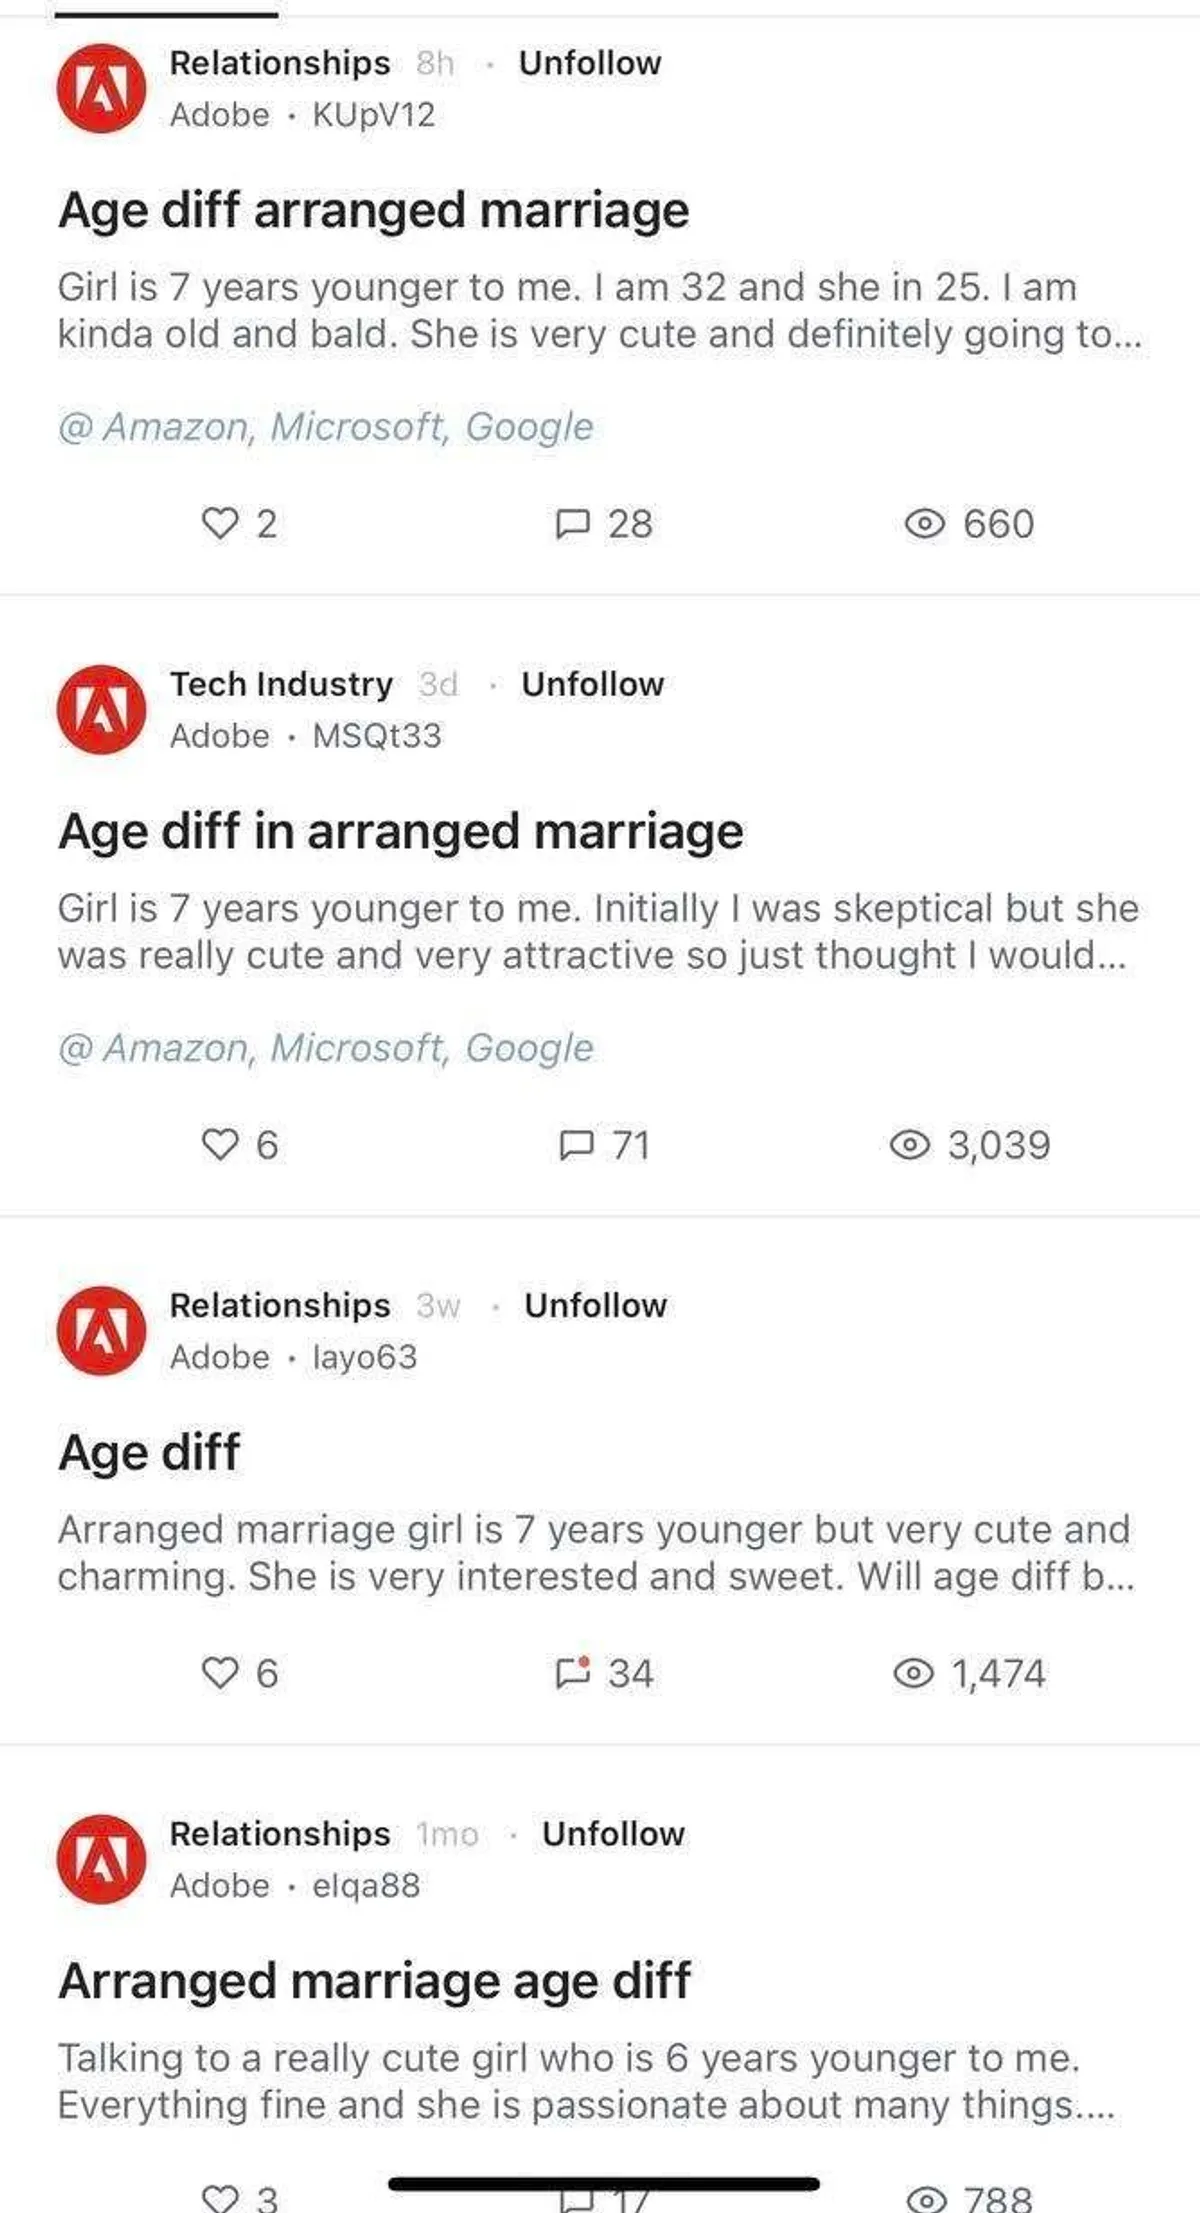This screenshot has width=1200, height=2213.
Task: Open comments on post with 28 replies
Action: click(x=604, y=523)
